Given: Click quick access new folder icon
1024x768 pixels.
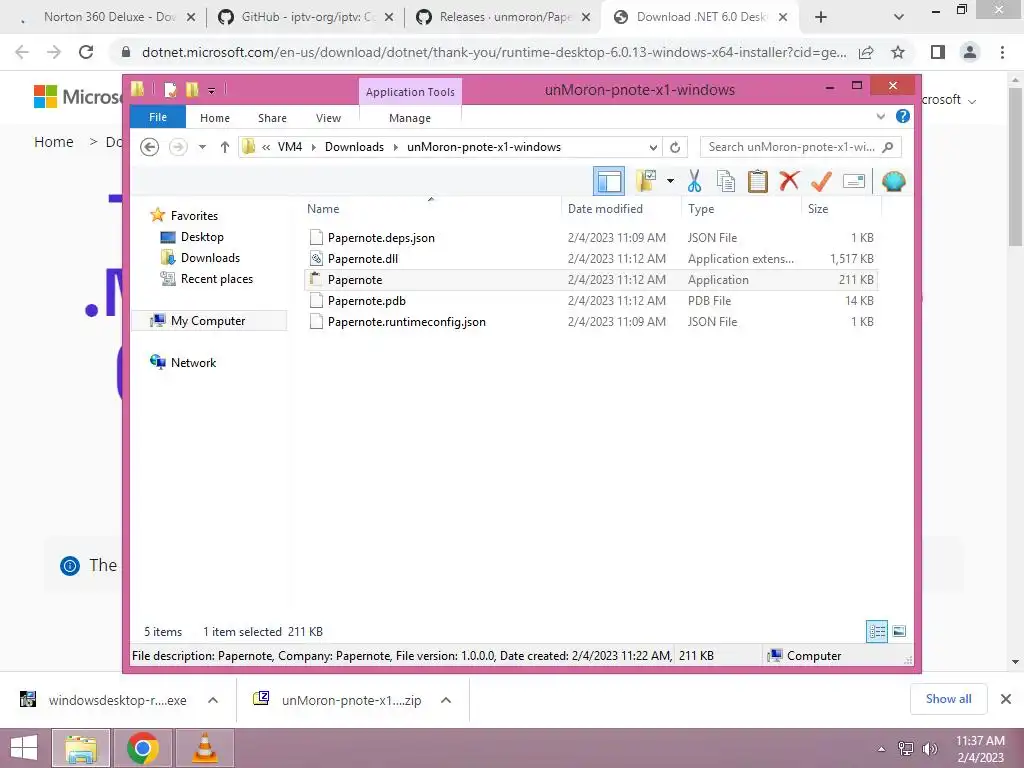Looking at the screenshot, I should click(x=193, y=89).
